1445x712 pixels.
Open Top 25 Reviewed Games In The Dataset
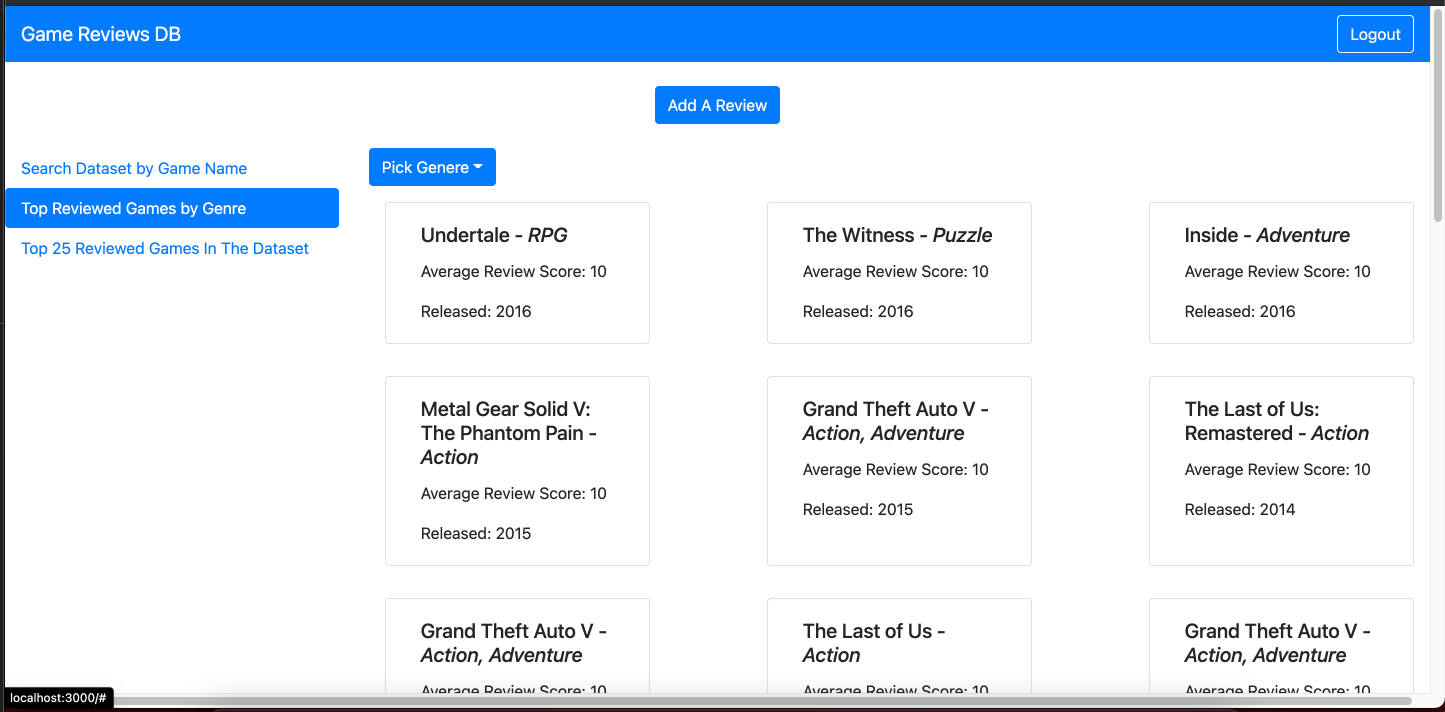(165, 248)
